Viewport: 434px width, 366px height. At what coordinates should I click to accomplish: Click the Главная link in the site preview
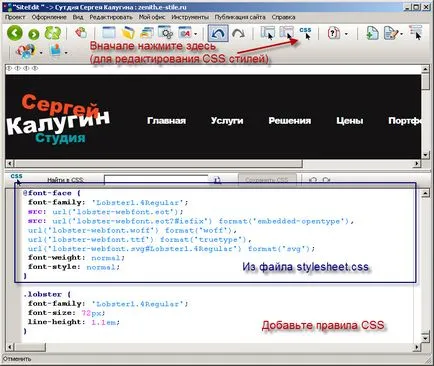tap(166, 120)
